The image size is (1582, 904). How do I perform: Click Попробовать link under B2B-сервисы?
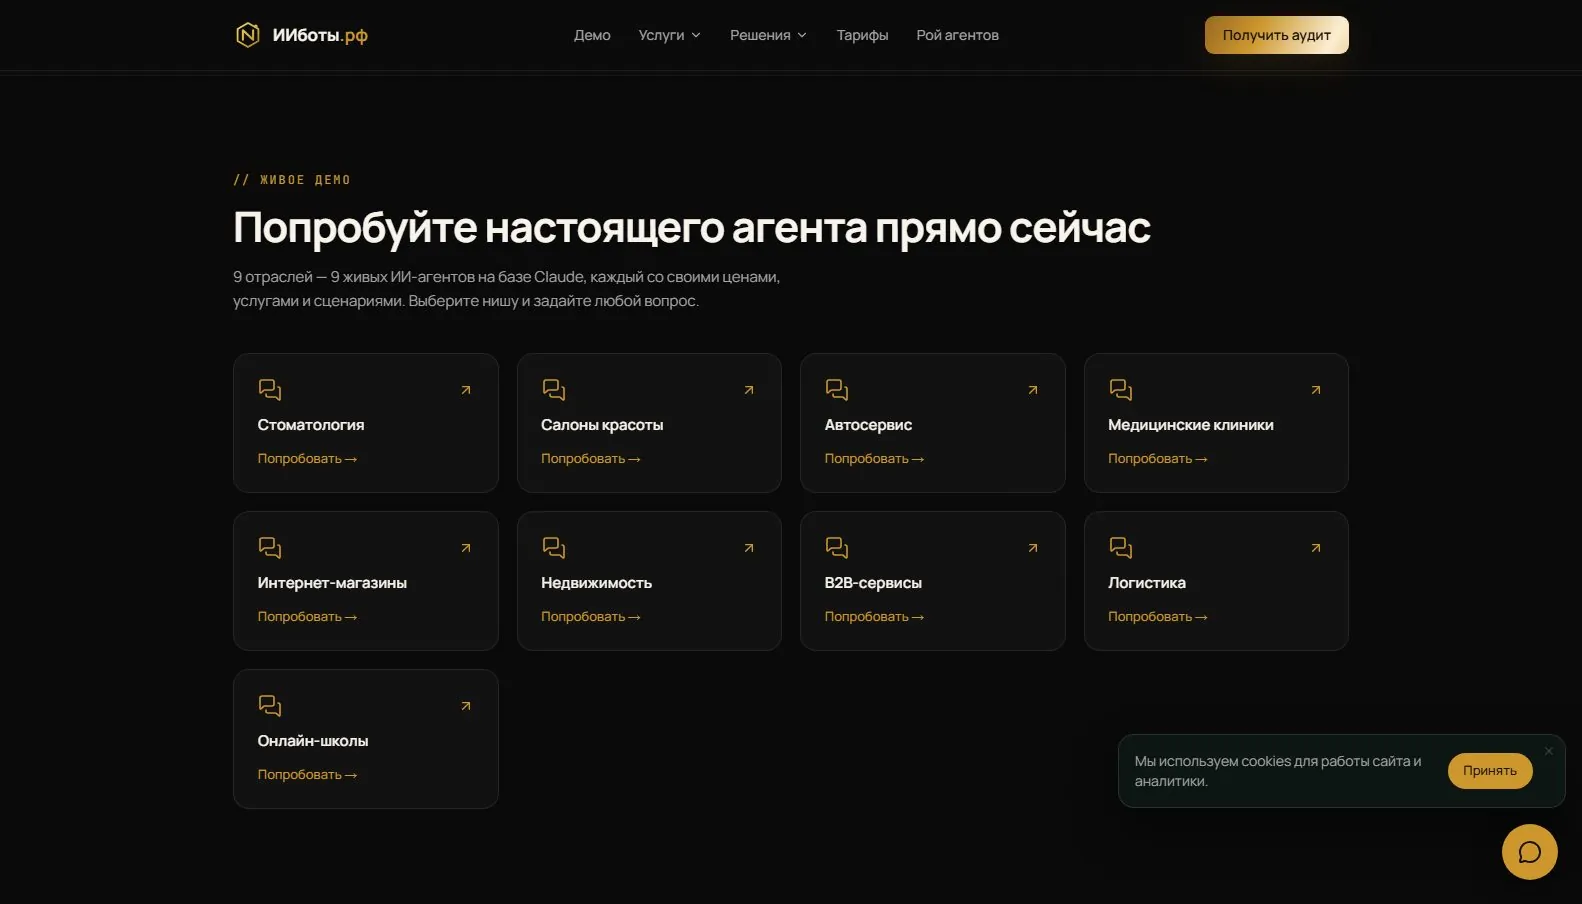pos(874,617)
